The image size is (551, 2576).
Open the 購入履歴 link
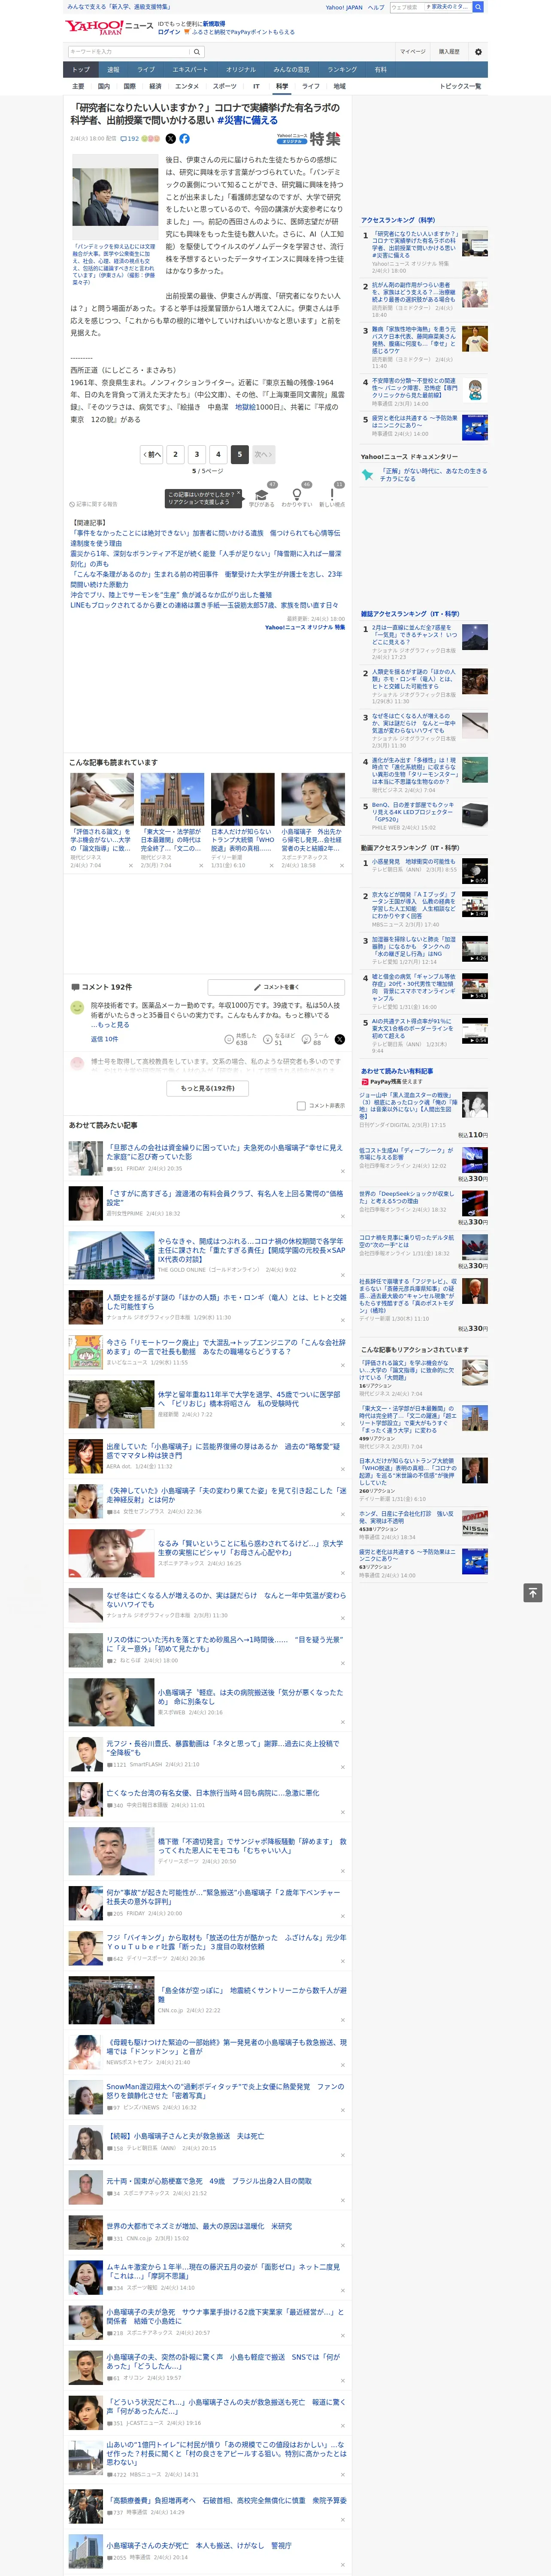point(448,51)
